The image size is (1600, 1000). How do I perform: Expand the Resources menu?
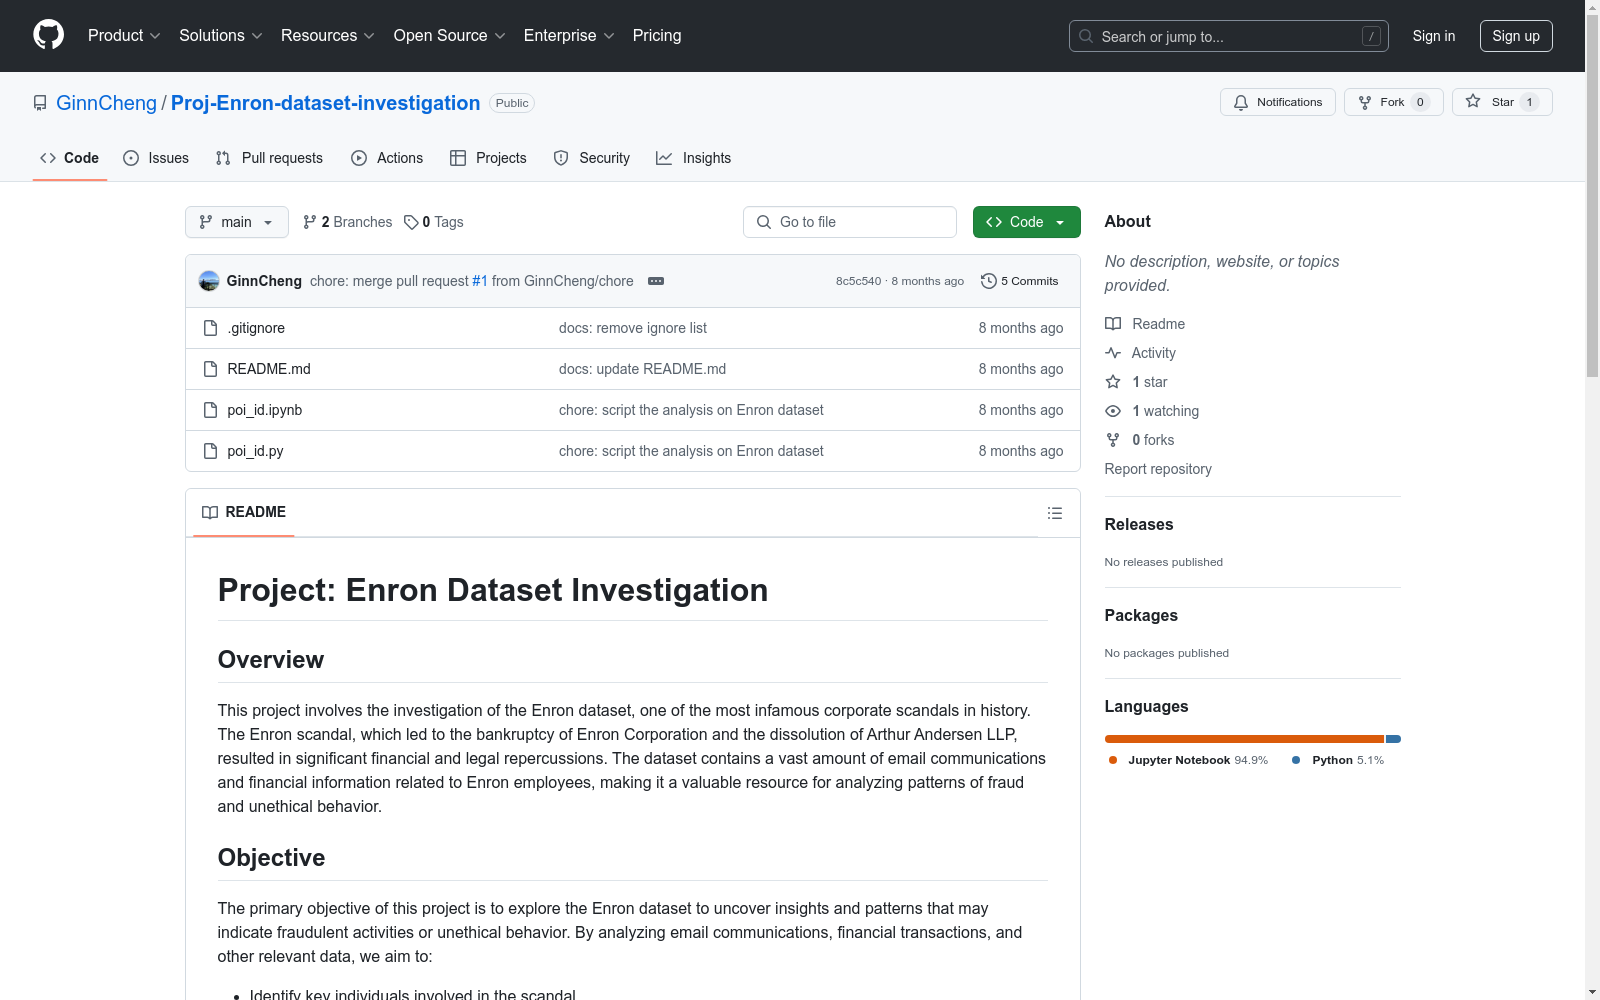[328, 35]
